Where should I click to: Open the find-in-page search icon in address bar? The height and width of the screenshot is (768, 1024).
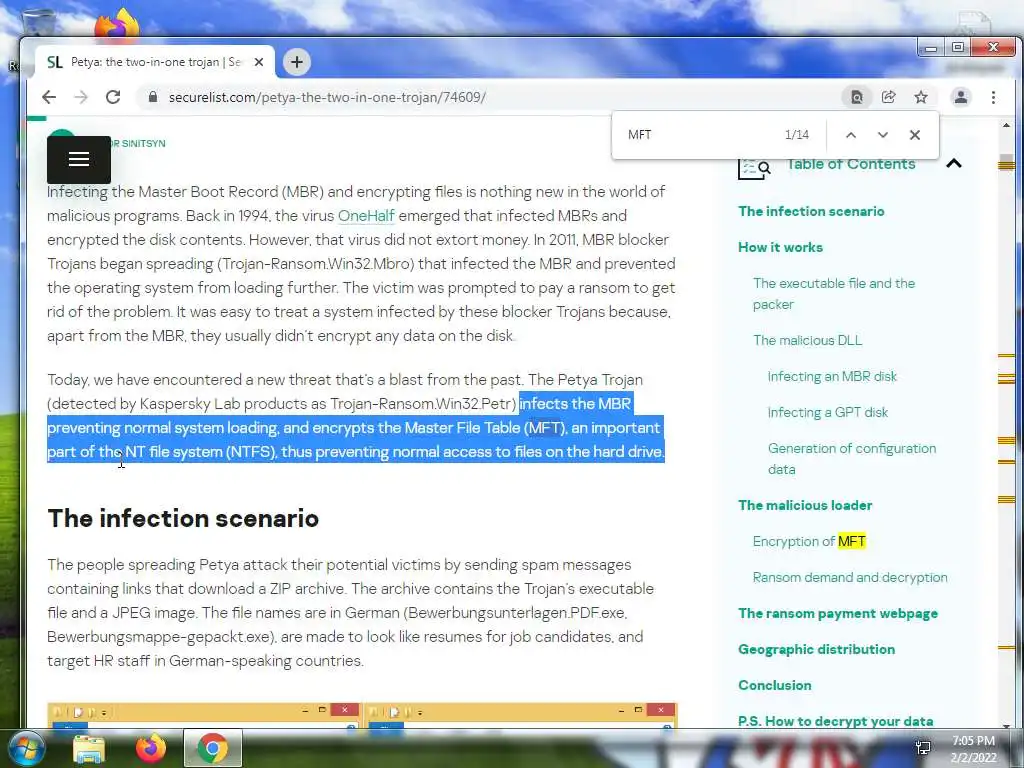pyautogui.click(x=856, y=97)
